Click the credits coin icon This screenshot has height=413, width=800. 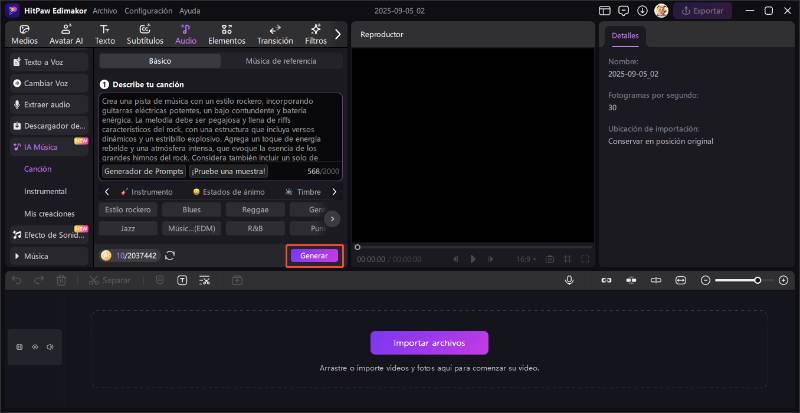(106, 256)
